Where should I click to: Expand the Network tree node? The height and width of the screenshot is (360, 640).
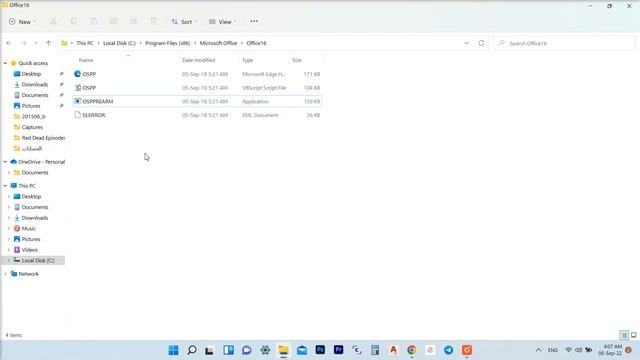[x=5, y=274]
